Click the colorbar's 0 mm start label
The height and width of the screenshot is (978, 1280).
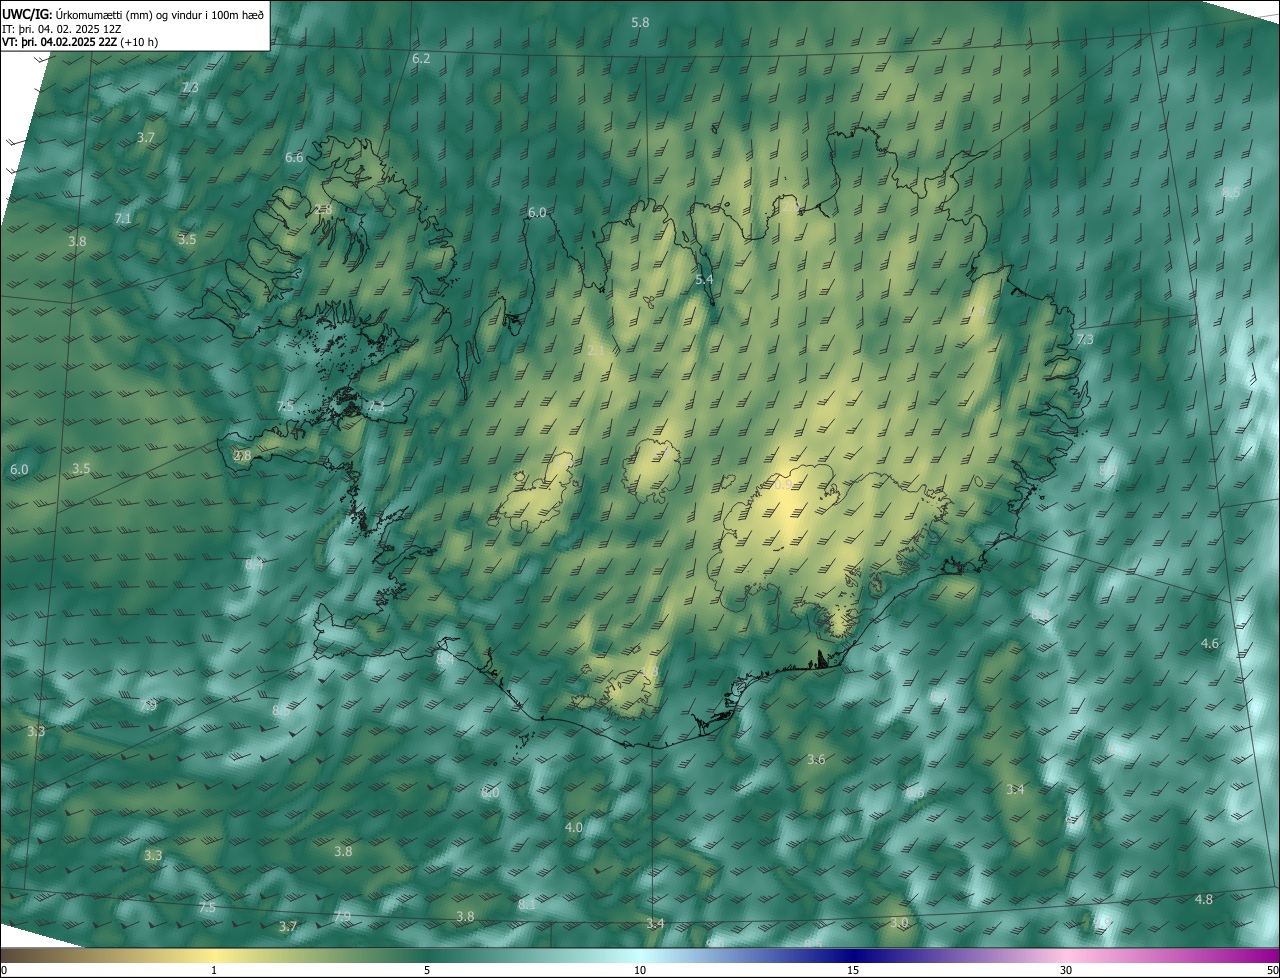tap(4, 970)
